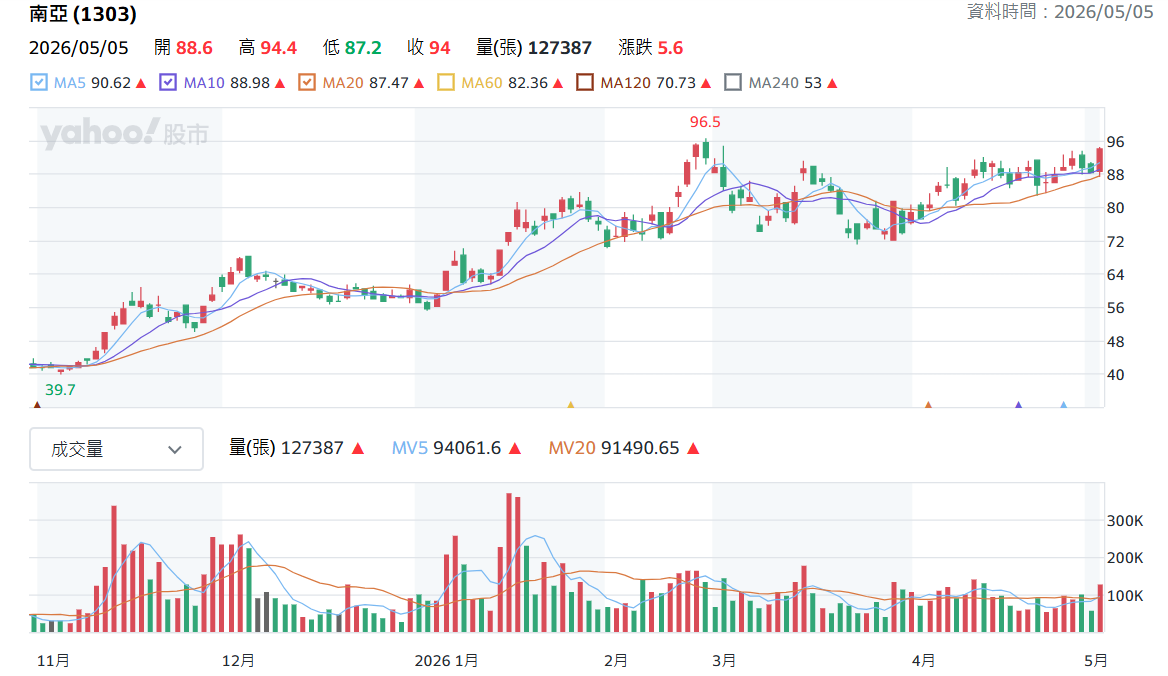Click the latest red candlestick at May

point(1099,160)
